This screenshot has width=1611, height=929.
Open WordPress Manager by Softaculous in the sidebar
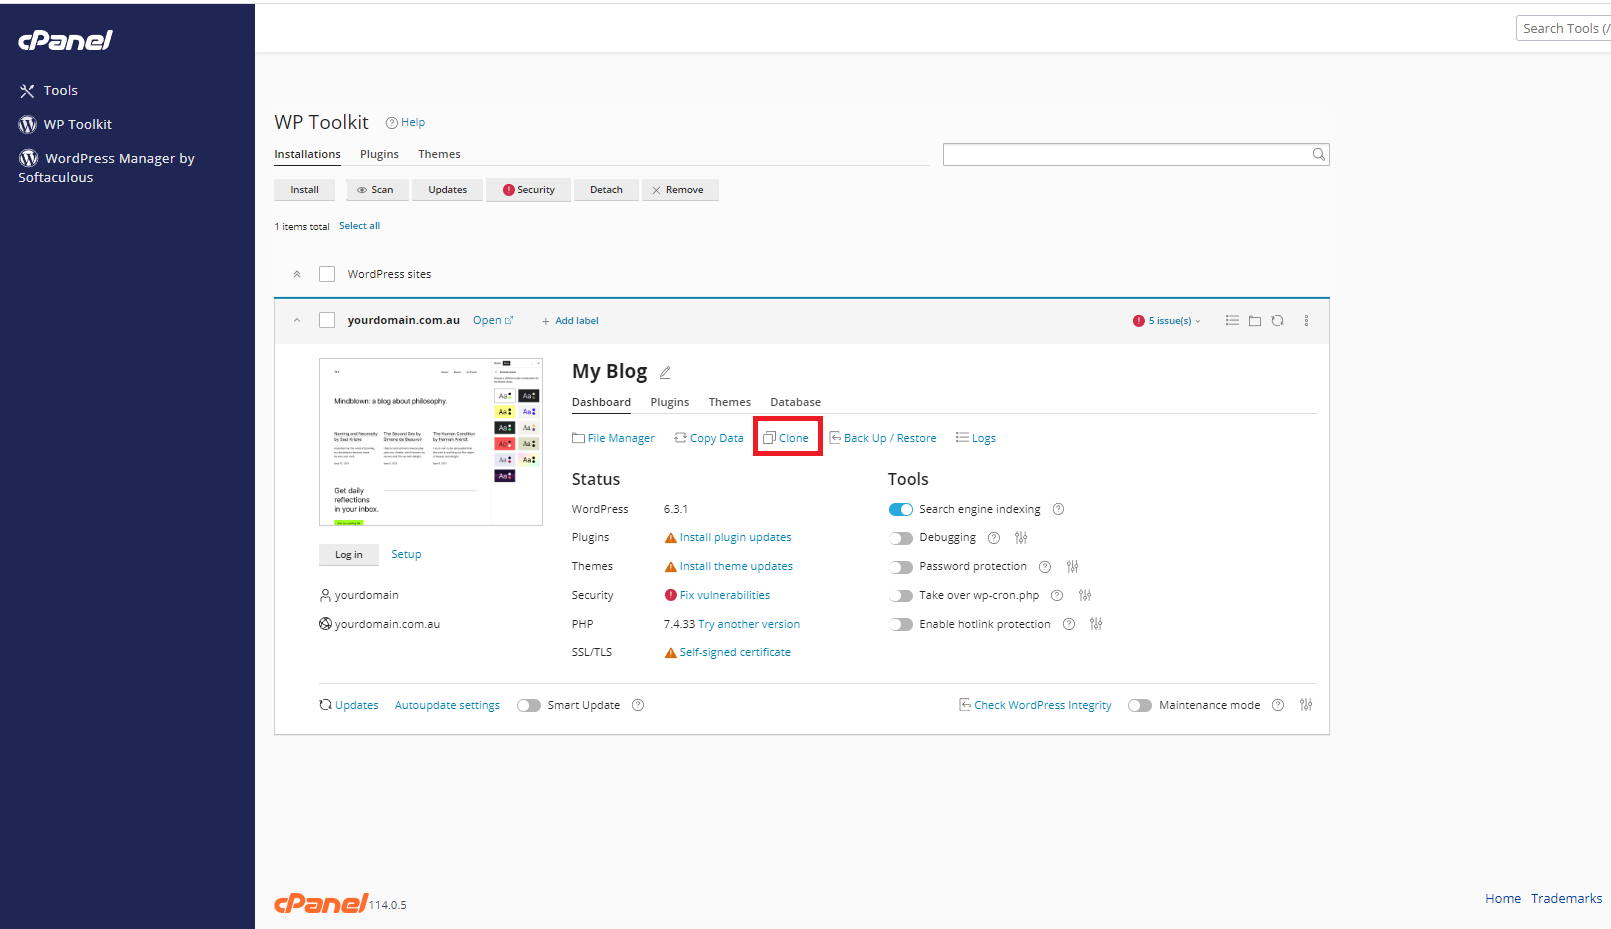[106, 167]
